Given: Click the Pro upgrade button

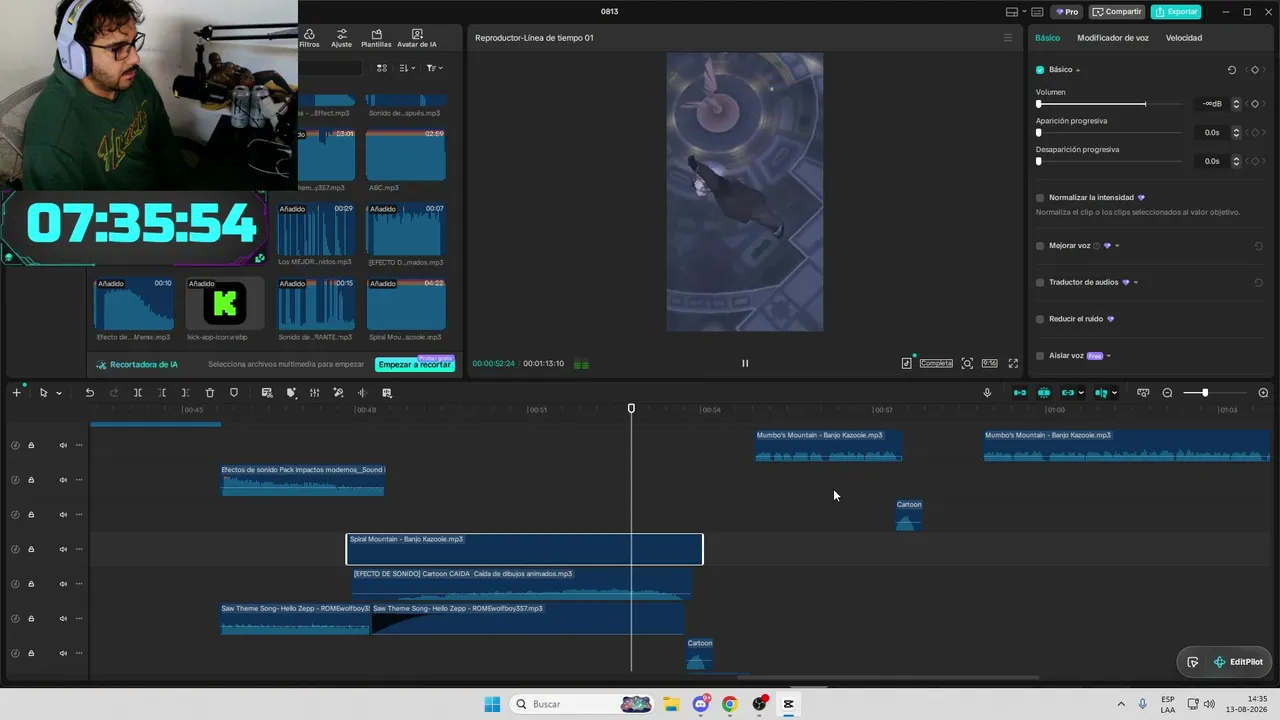Looking at the screenshot, I should pyautogui.click(x=1067, y=12).
